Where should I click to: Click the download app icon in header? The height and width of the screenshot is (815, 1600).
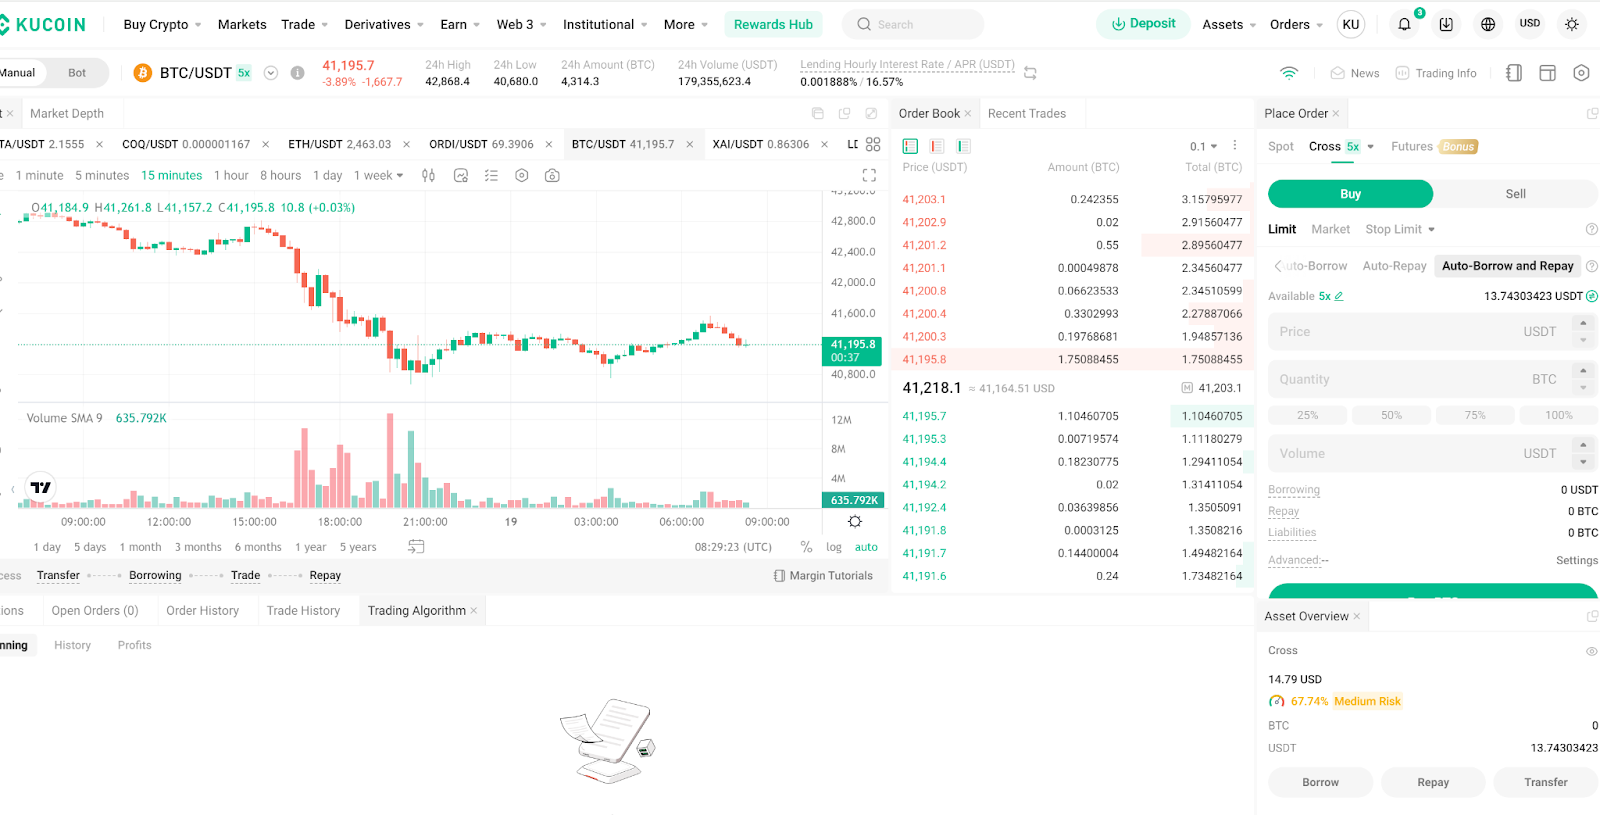[x=1446, y=24]
